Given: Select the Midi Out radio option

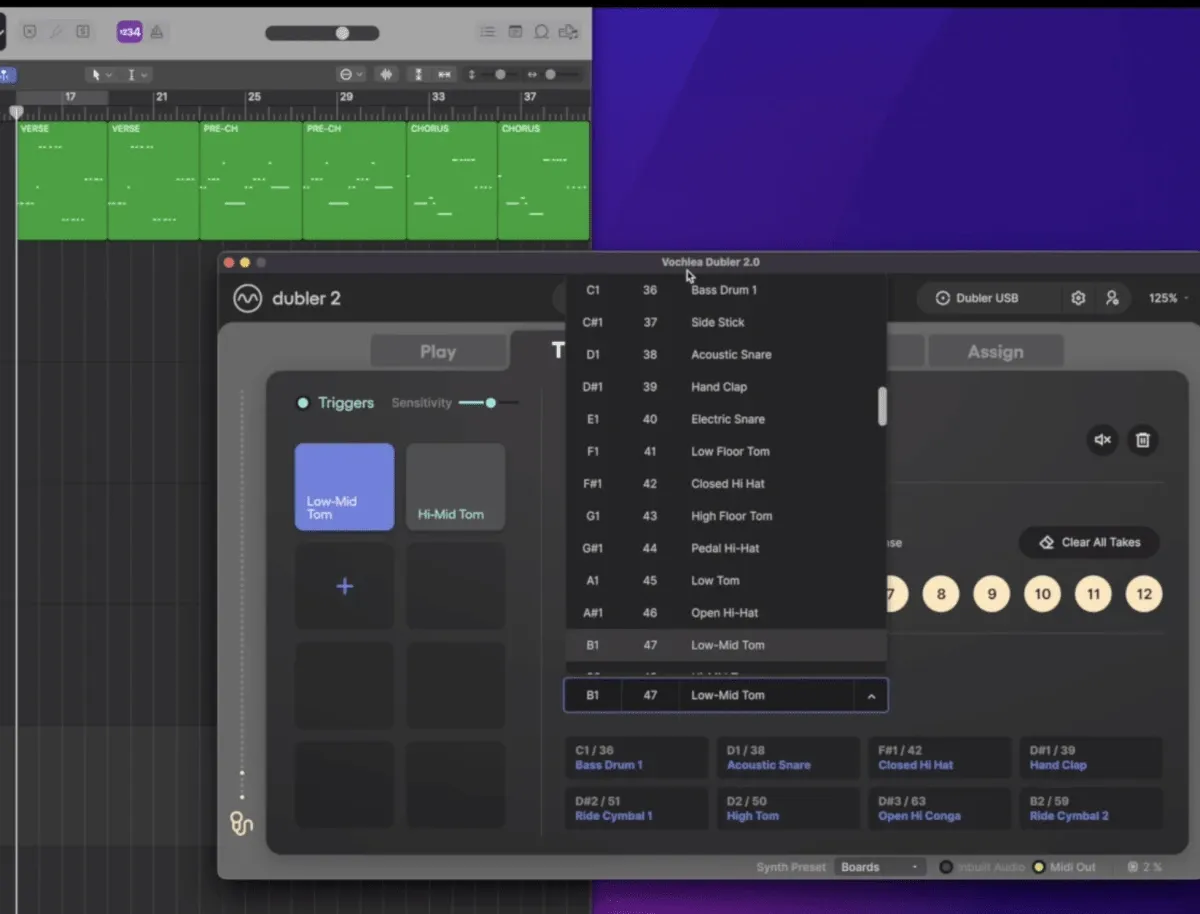Looking at the screenshot, I should tap(1039, 867).
